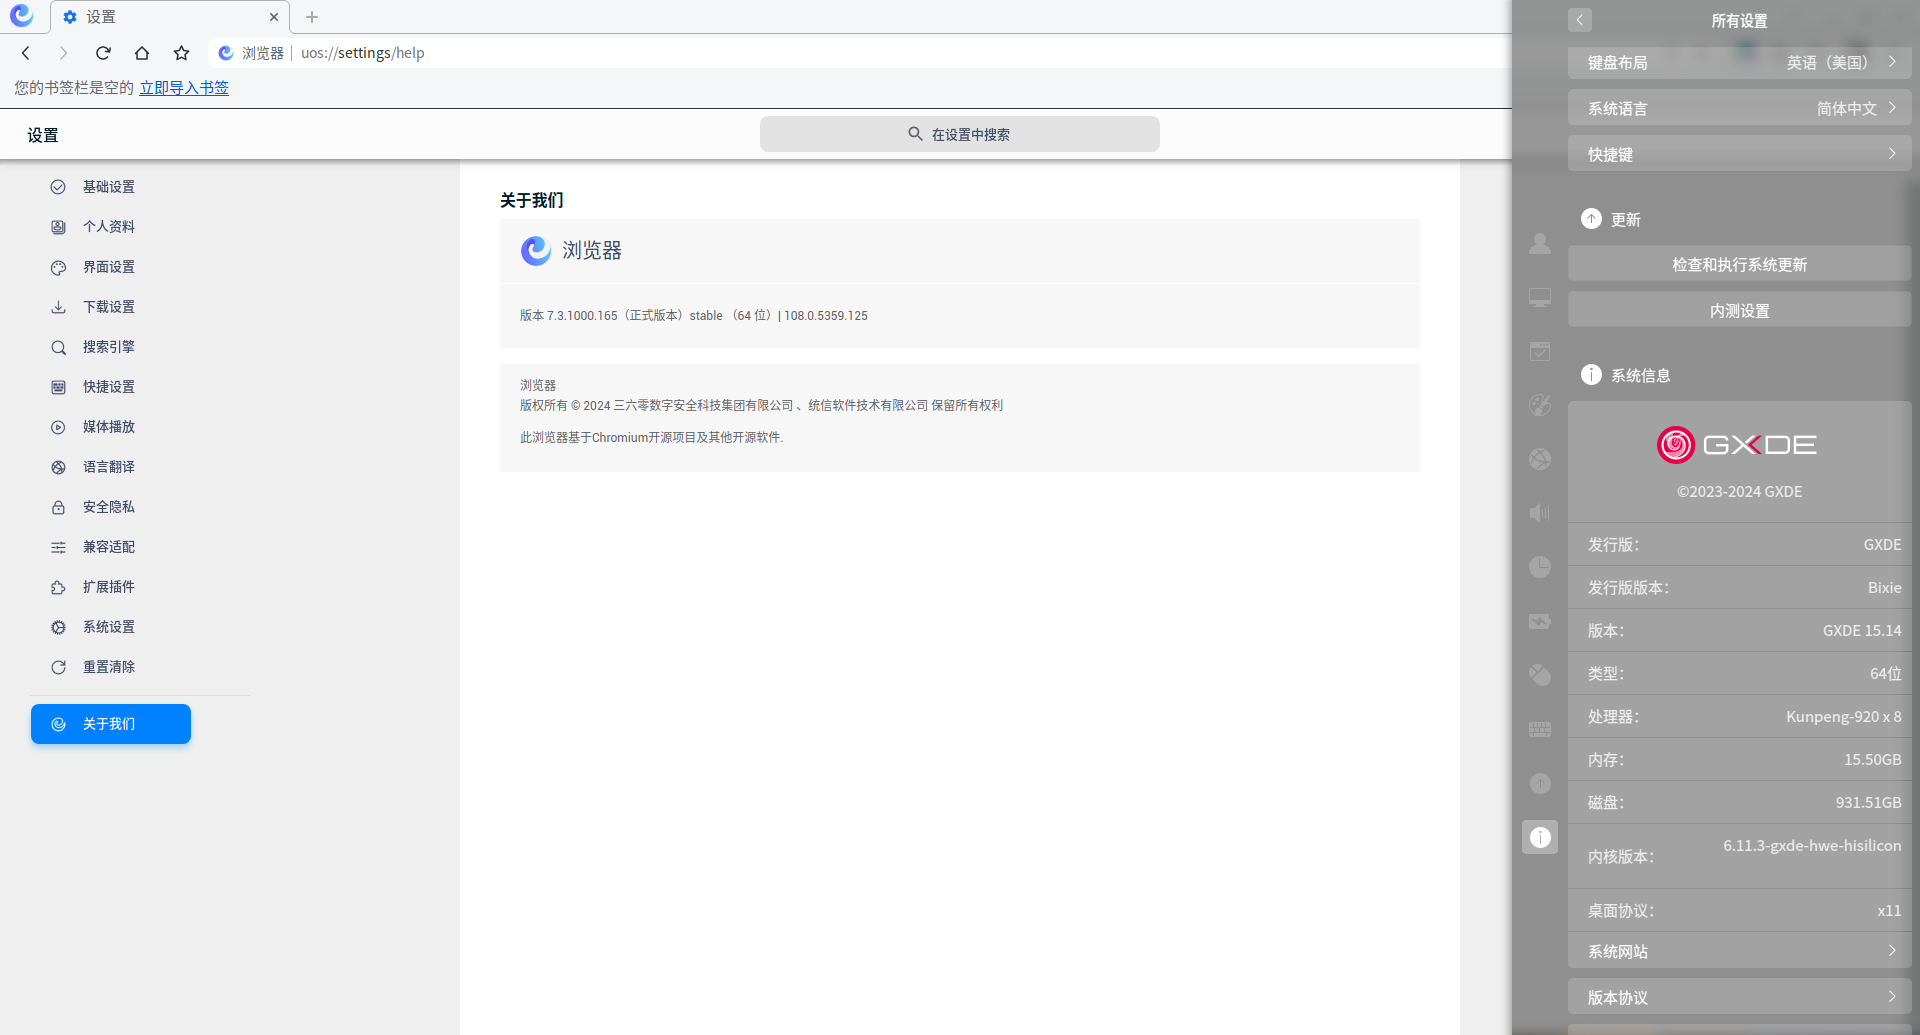The height and width of the screenshot is (1035, 1920).
Task: Open 基础设置 in settings sidebar
Action: click(x=109, y=187)
